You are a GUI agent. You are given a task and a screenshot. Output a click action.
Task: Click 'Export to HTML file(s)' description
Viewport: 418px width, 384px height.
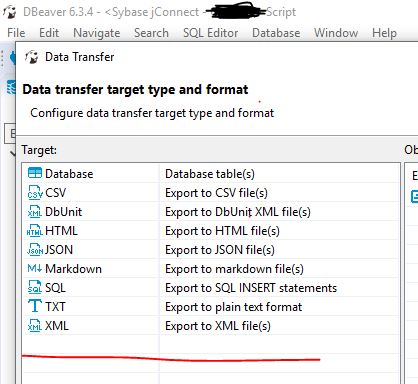(222, 231)
